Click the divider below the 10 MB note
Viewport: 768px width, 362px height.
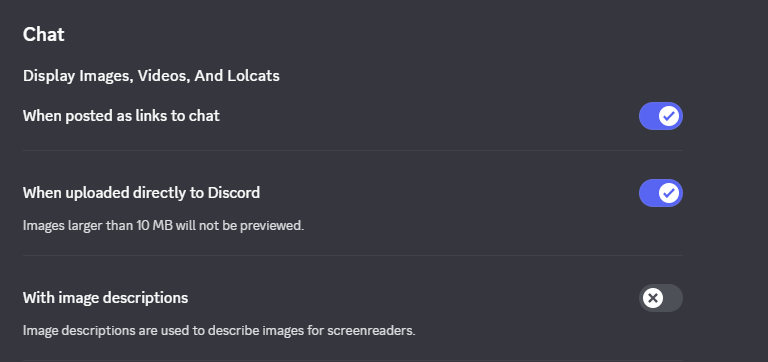click(x=353, y=255)
